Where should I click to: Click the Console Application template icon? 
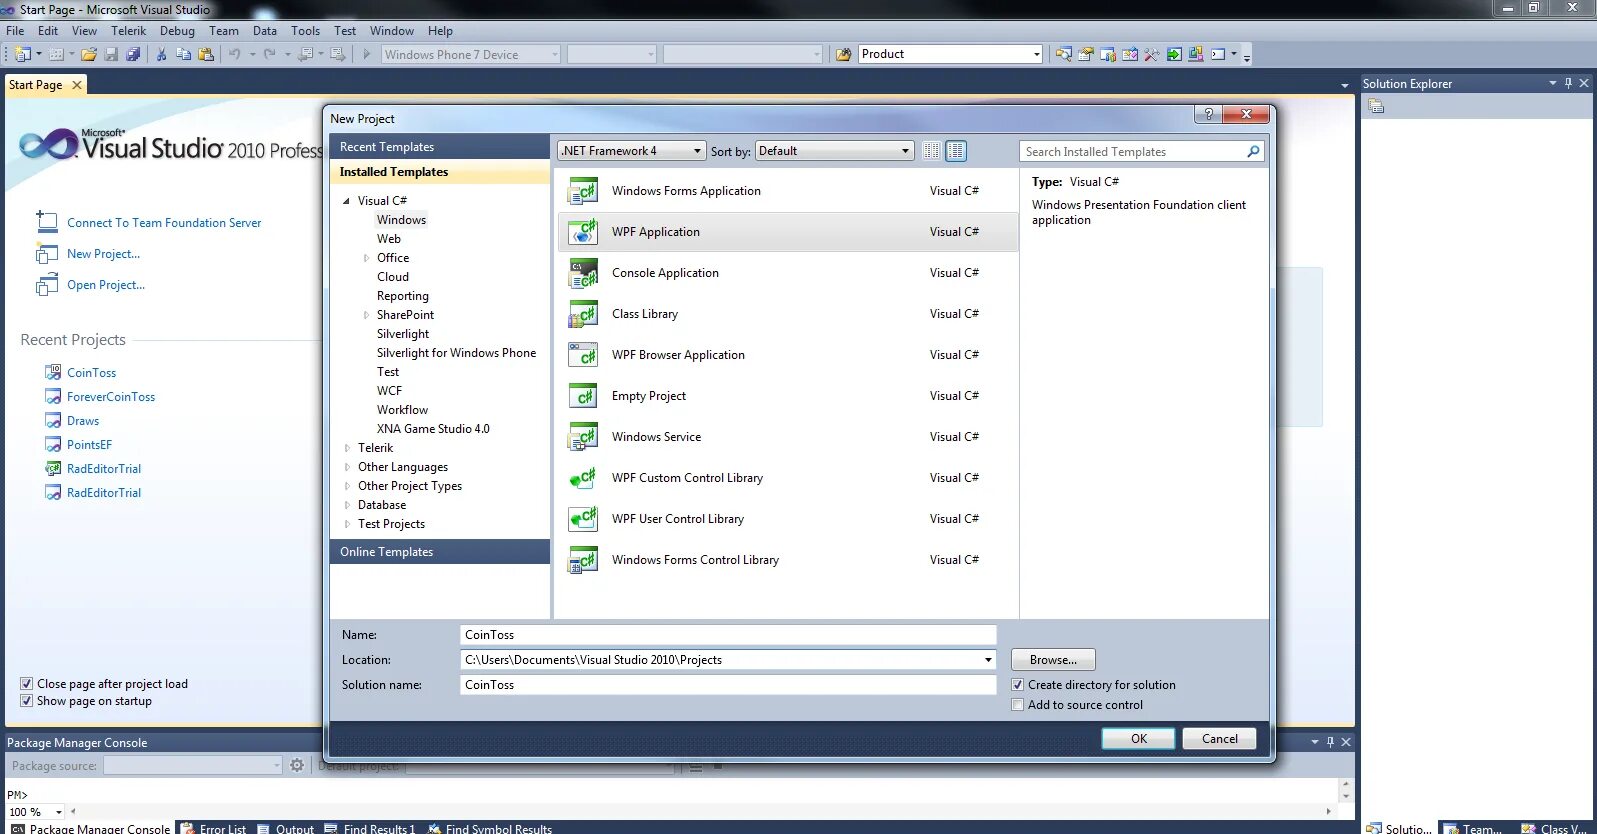tap(583, 273)
